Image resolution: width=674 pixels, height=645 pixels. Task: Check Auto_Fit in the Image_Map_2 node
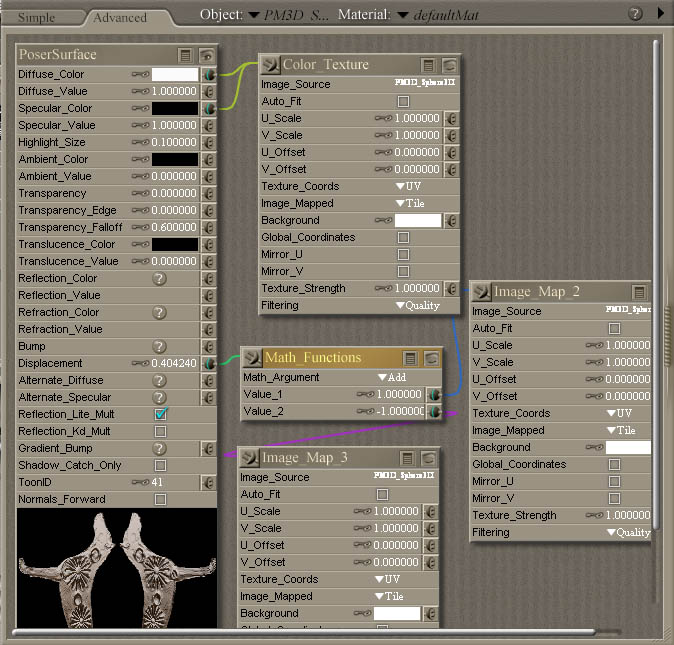point(615,329)
